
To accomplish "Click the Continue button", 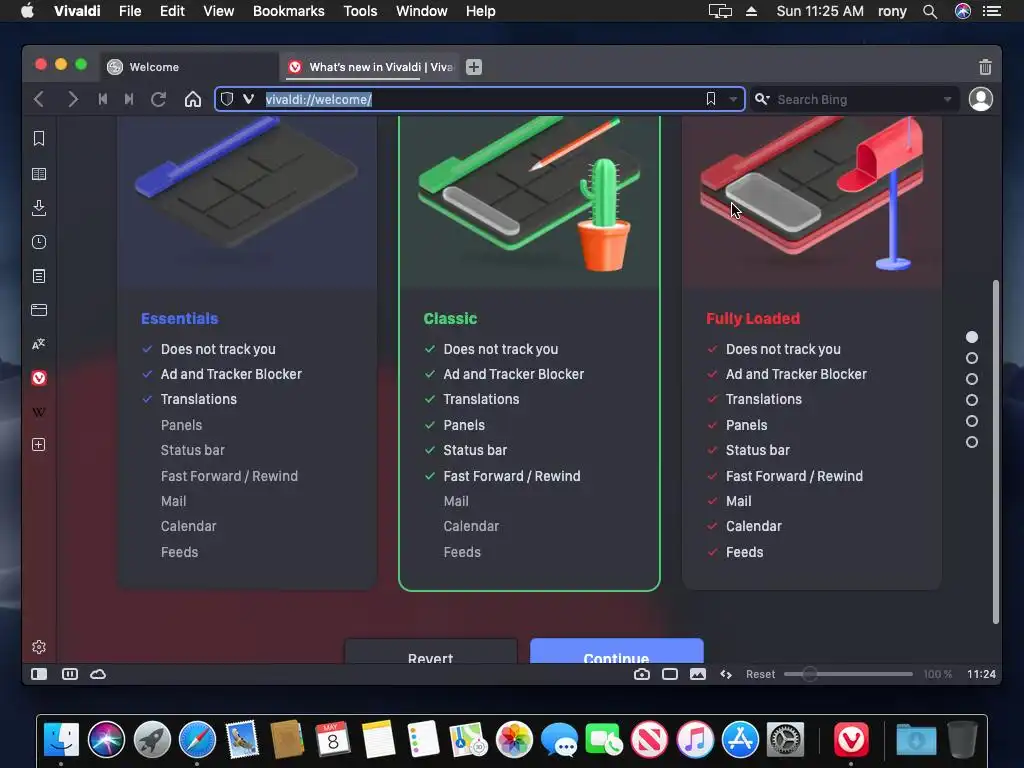I will click(x=616, y=651).
